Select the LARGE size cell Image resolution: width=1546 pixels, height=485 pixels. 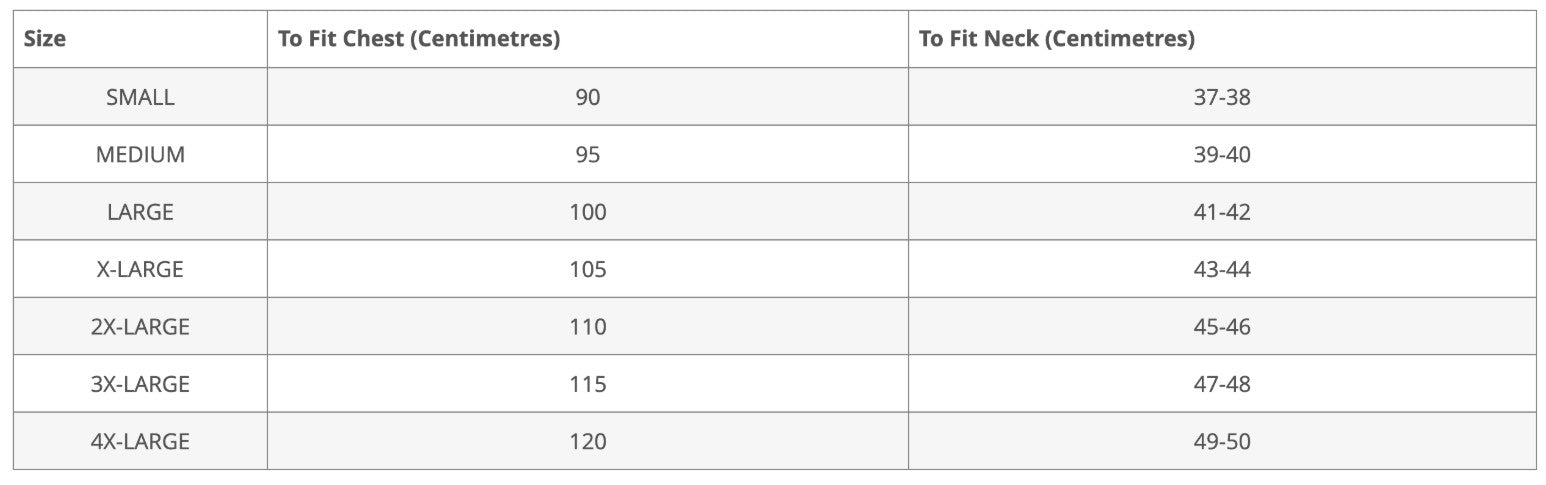coord(140,212)
